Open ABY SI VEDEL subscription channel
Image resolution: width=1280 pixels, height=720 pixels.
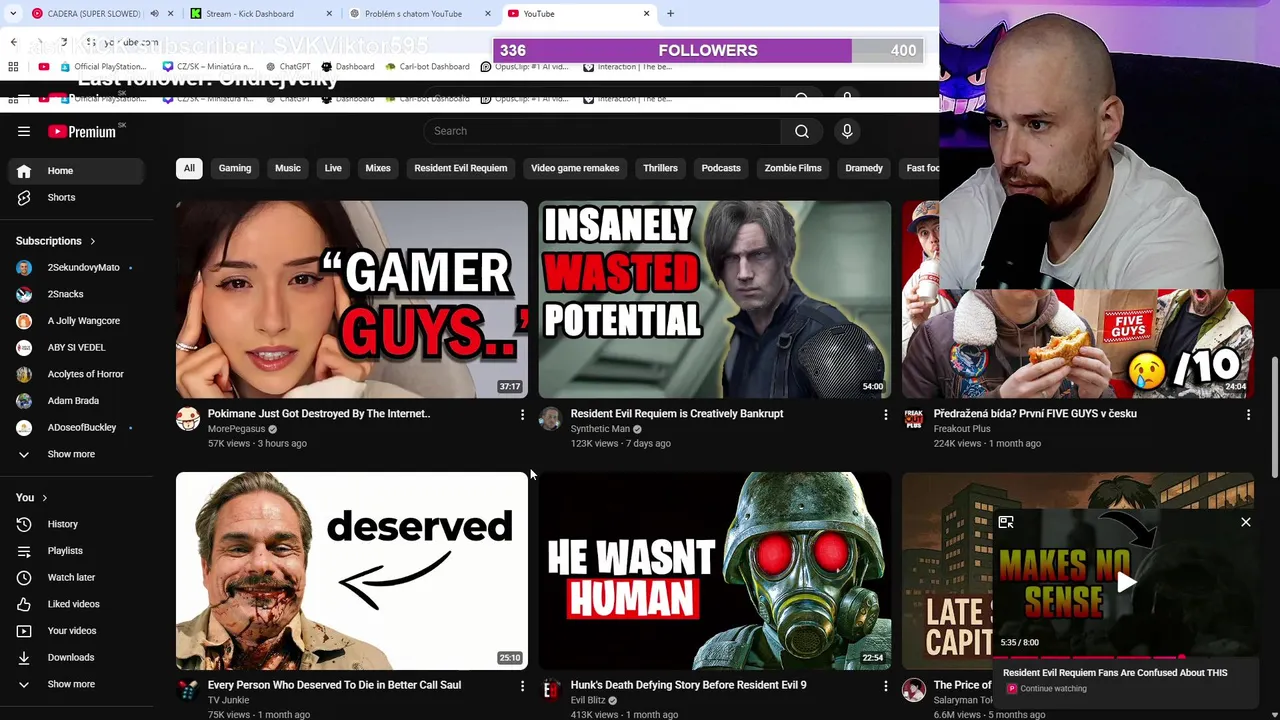[76, 348]
